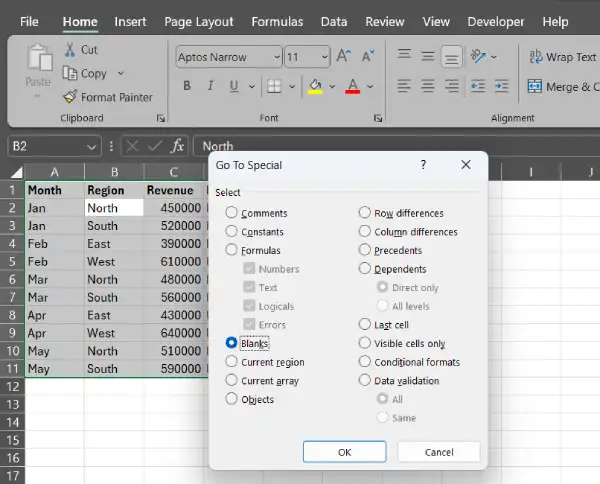The image size is (600, 484).
Task: Decrease font size with the small A icon
Action: (368, 56)
